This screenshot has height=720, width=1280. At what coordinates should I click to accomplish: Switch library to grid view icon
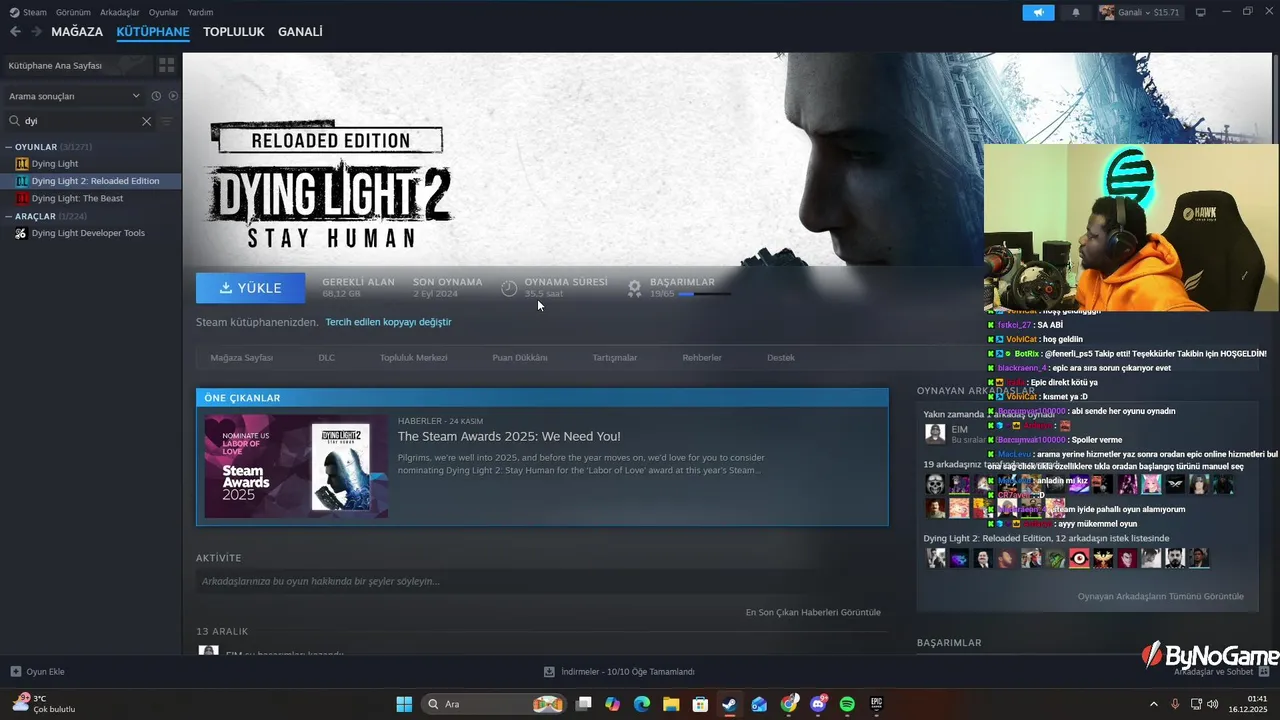point(166,65)
